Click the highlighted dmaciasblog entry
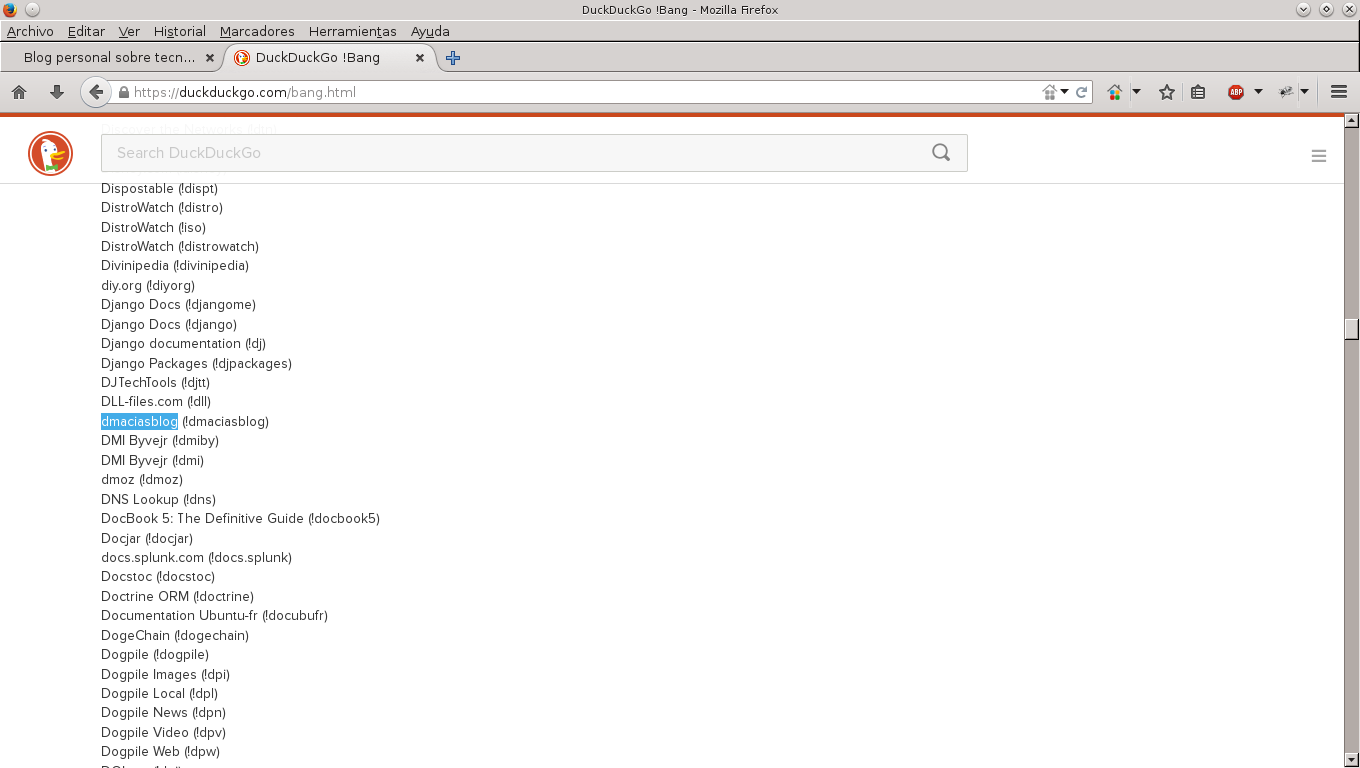The image size is (1360, 768). [139, 421]
